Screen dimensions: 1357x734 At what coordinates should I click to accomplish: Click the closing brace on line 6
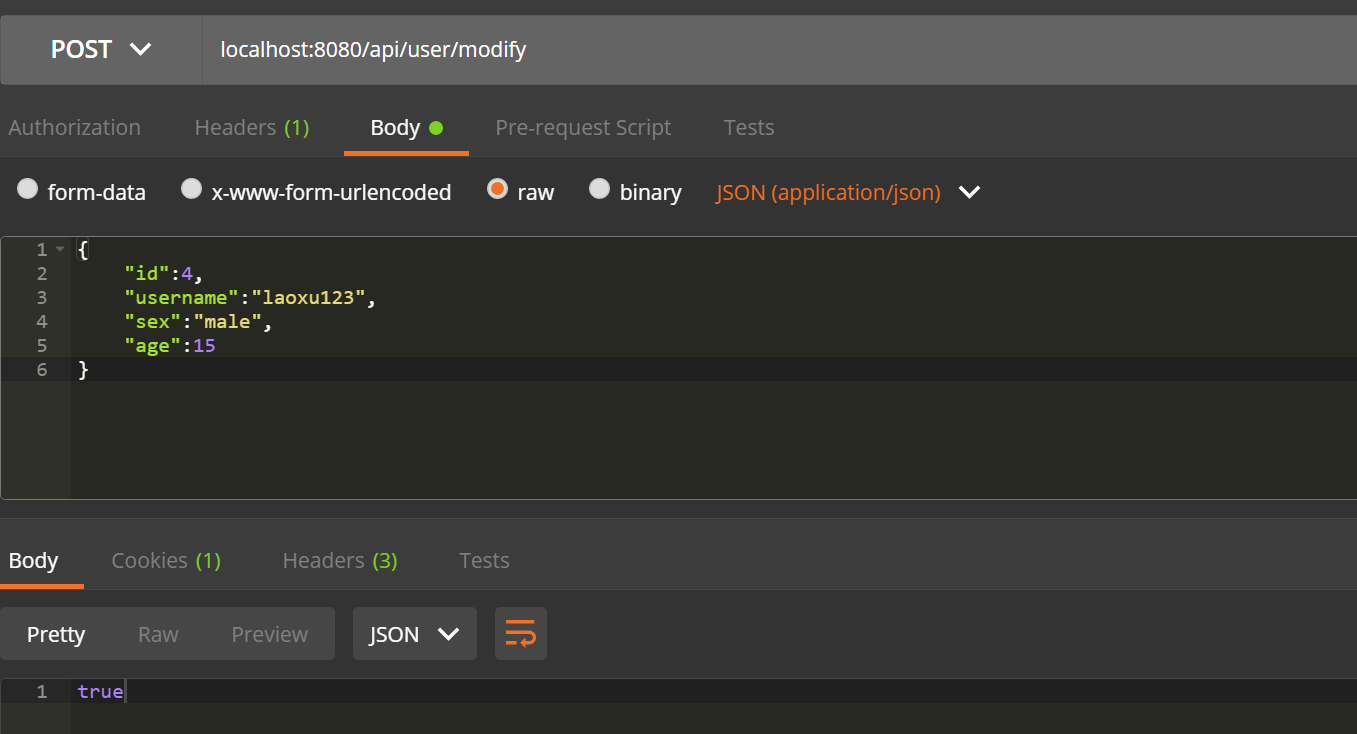pos(83,370)
